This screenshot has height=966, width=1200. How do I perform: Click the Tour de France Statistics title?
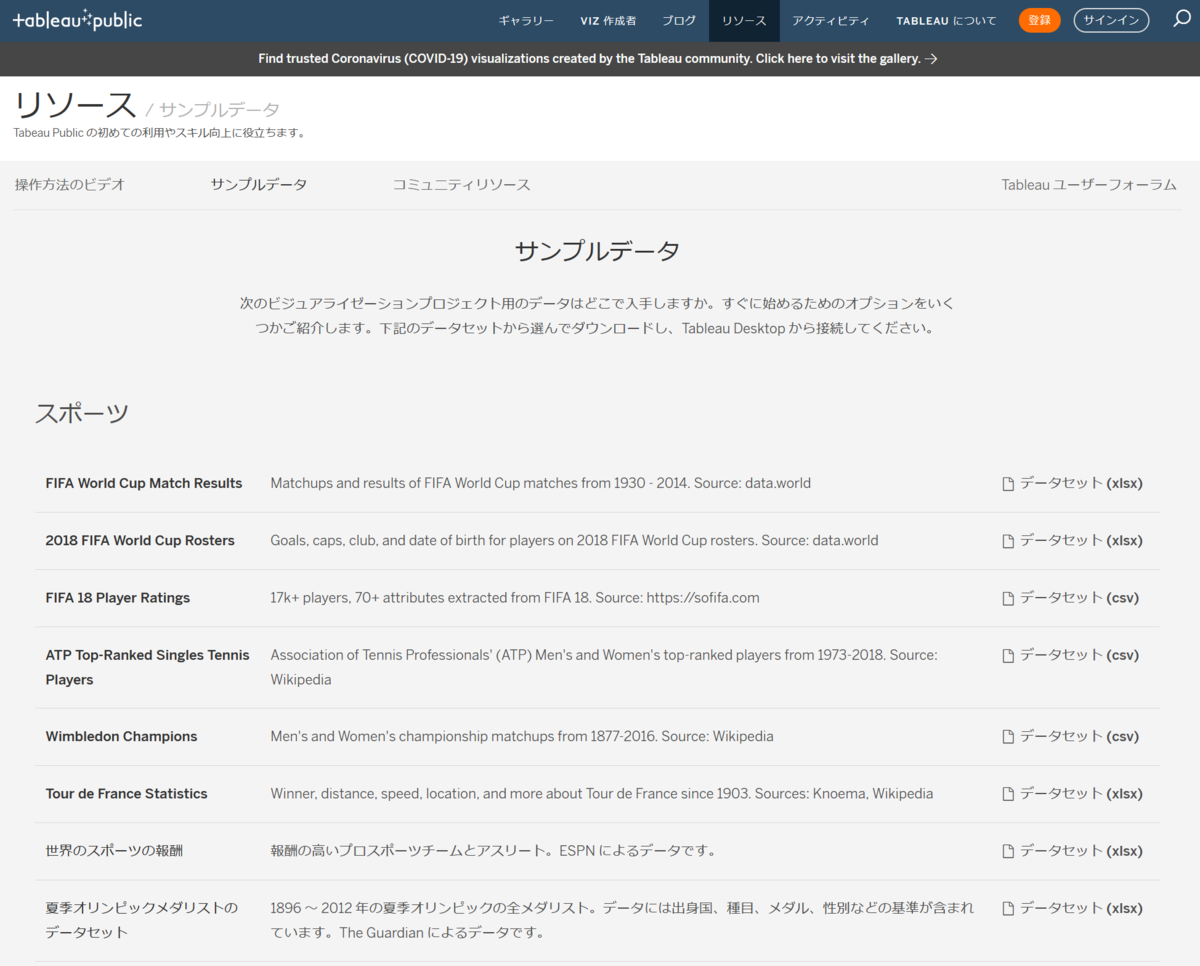[126, 794]
